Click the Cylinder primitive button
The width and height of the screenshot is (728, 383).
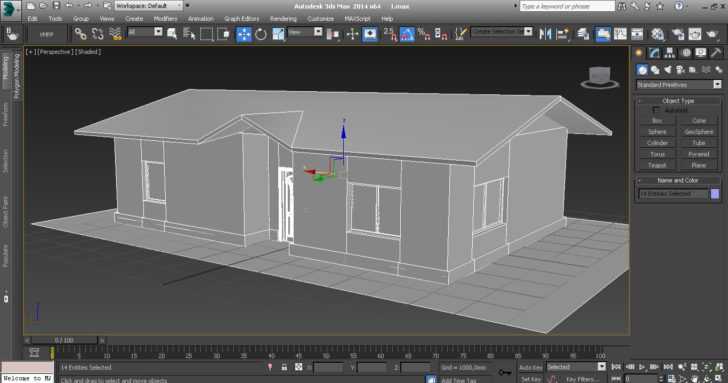[657, 143]
